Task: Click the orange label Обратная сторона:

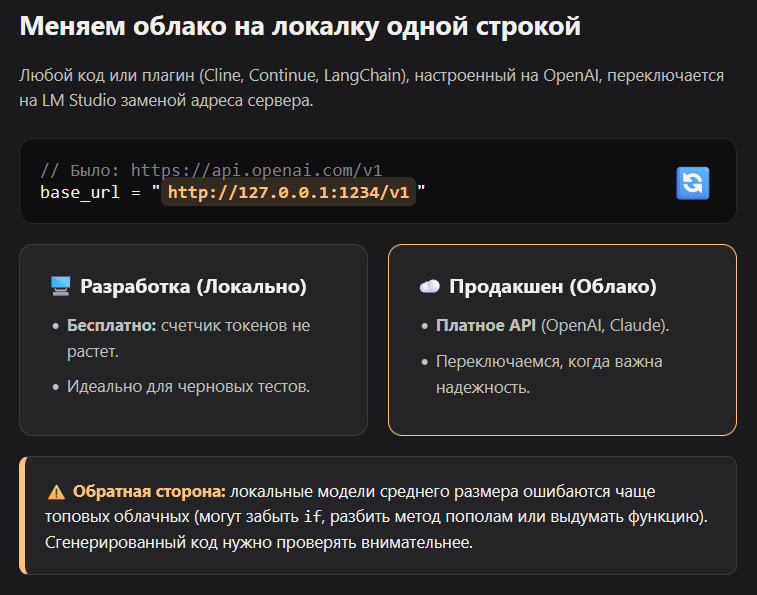Action: (x=149, y=492)
